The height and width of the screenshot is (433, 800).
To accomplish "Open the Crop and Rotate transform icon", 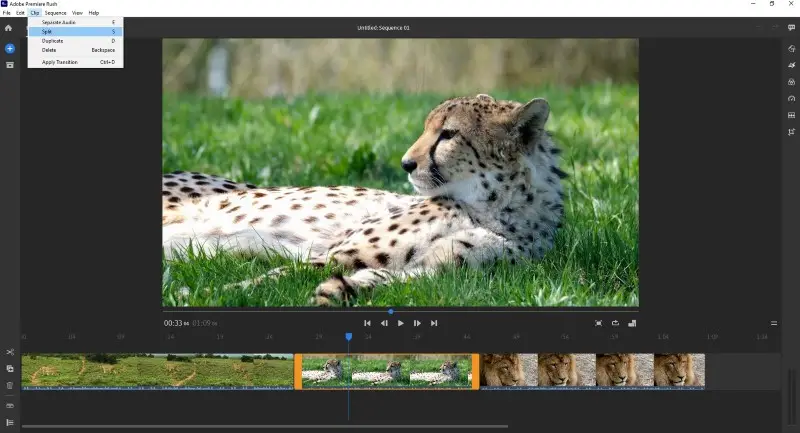I will (x=791, y=132).
